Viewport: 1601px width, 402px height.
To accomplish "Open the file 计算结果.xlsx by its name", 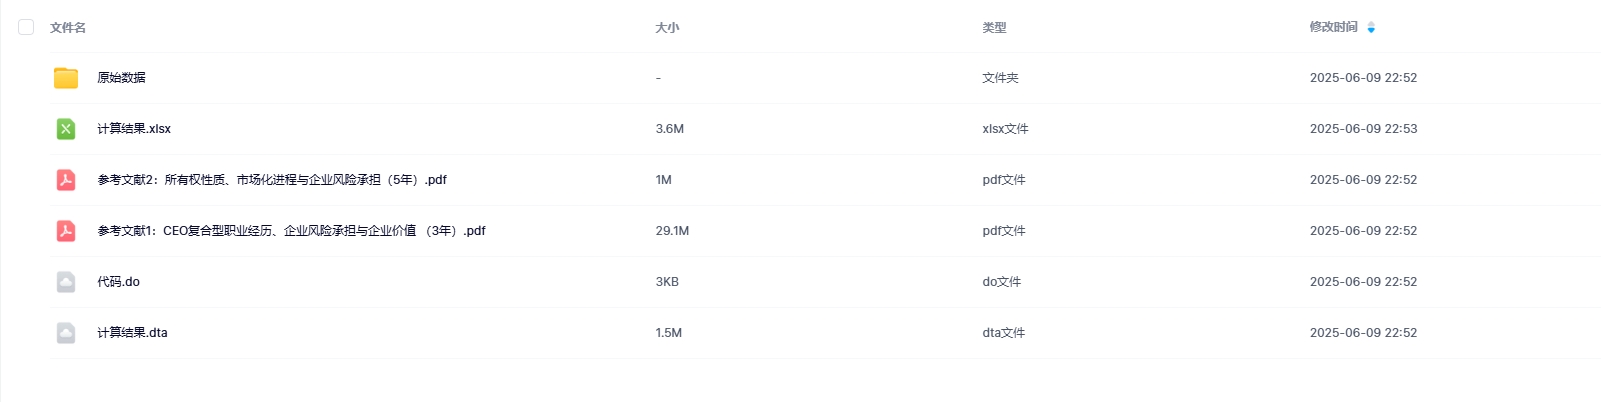I will [134, 129].
